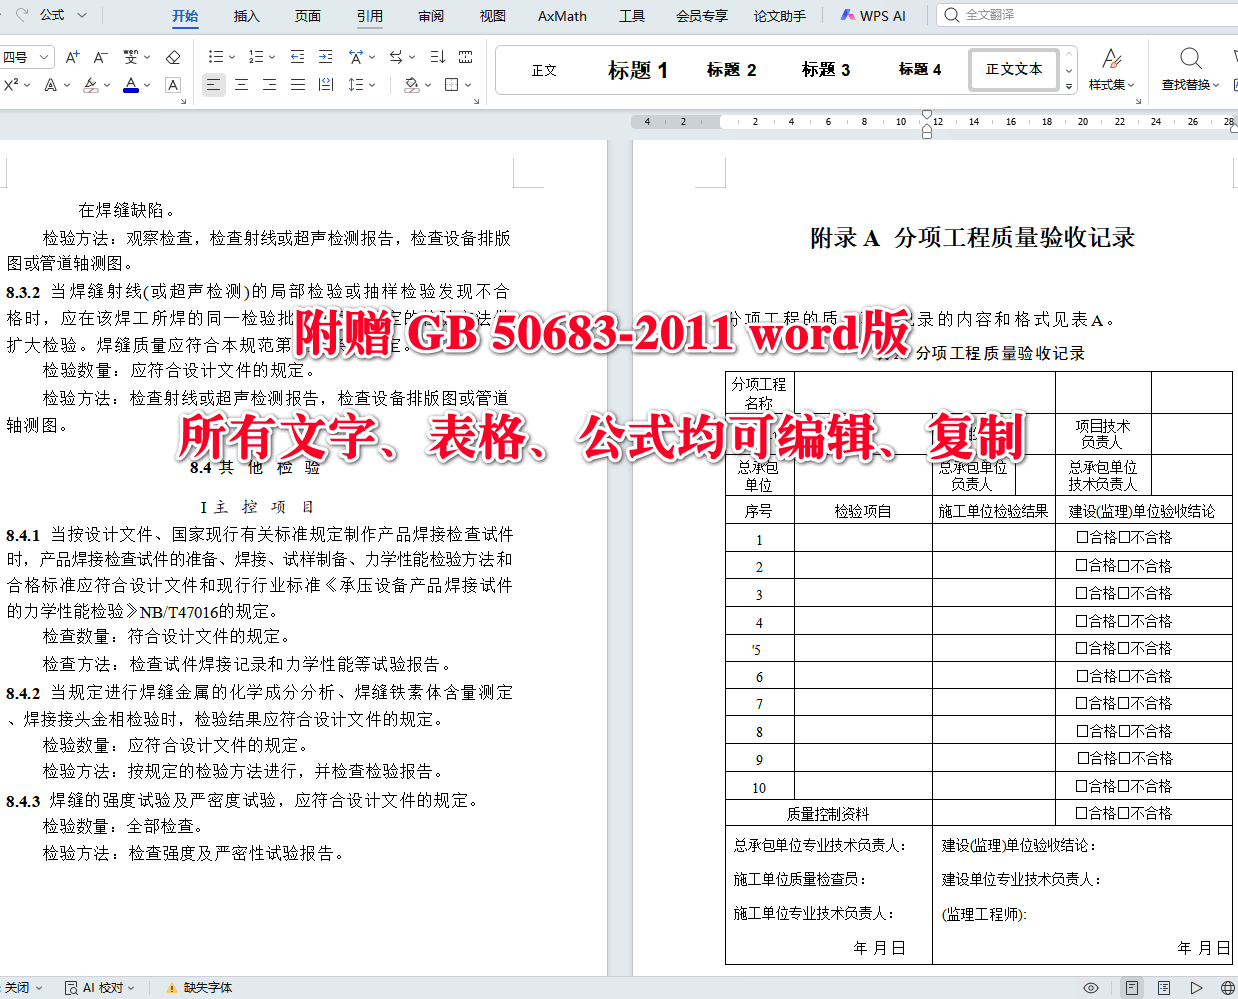Apply the 正文文本 style
This screenshot has height=999, width=1238.
pos(1014,70)
